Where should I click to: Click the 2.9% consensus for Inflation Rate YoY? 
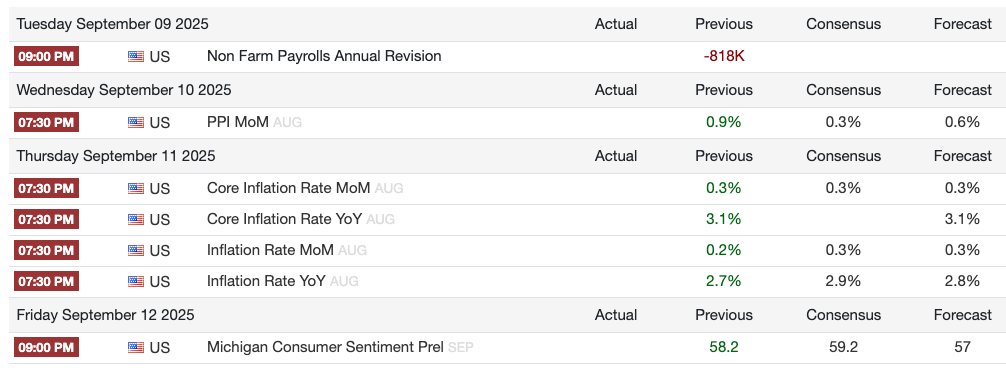843,281
